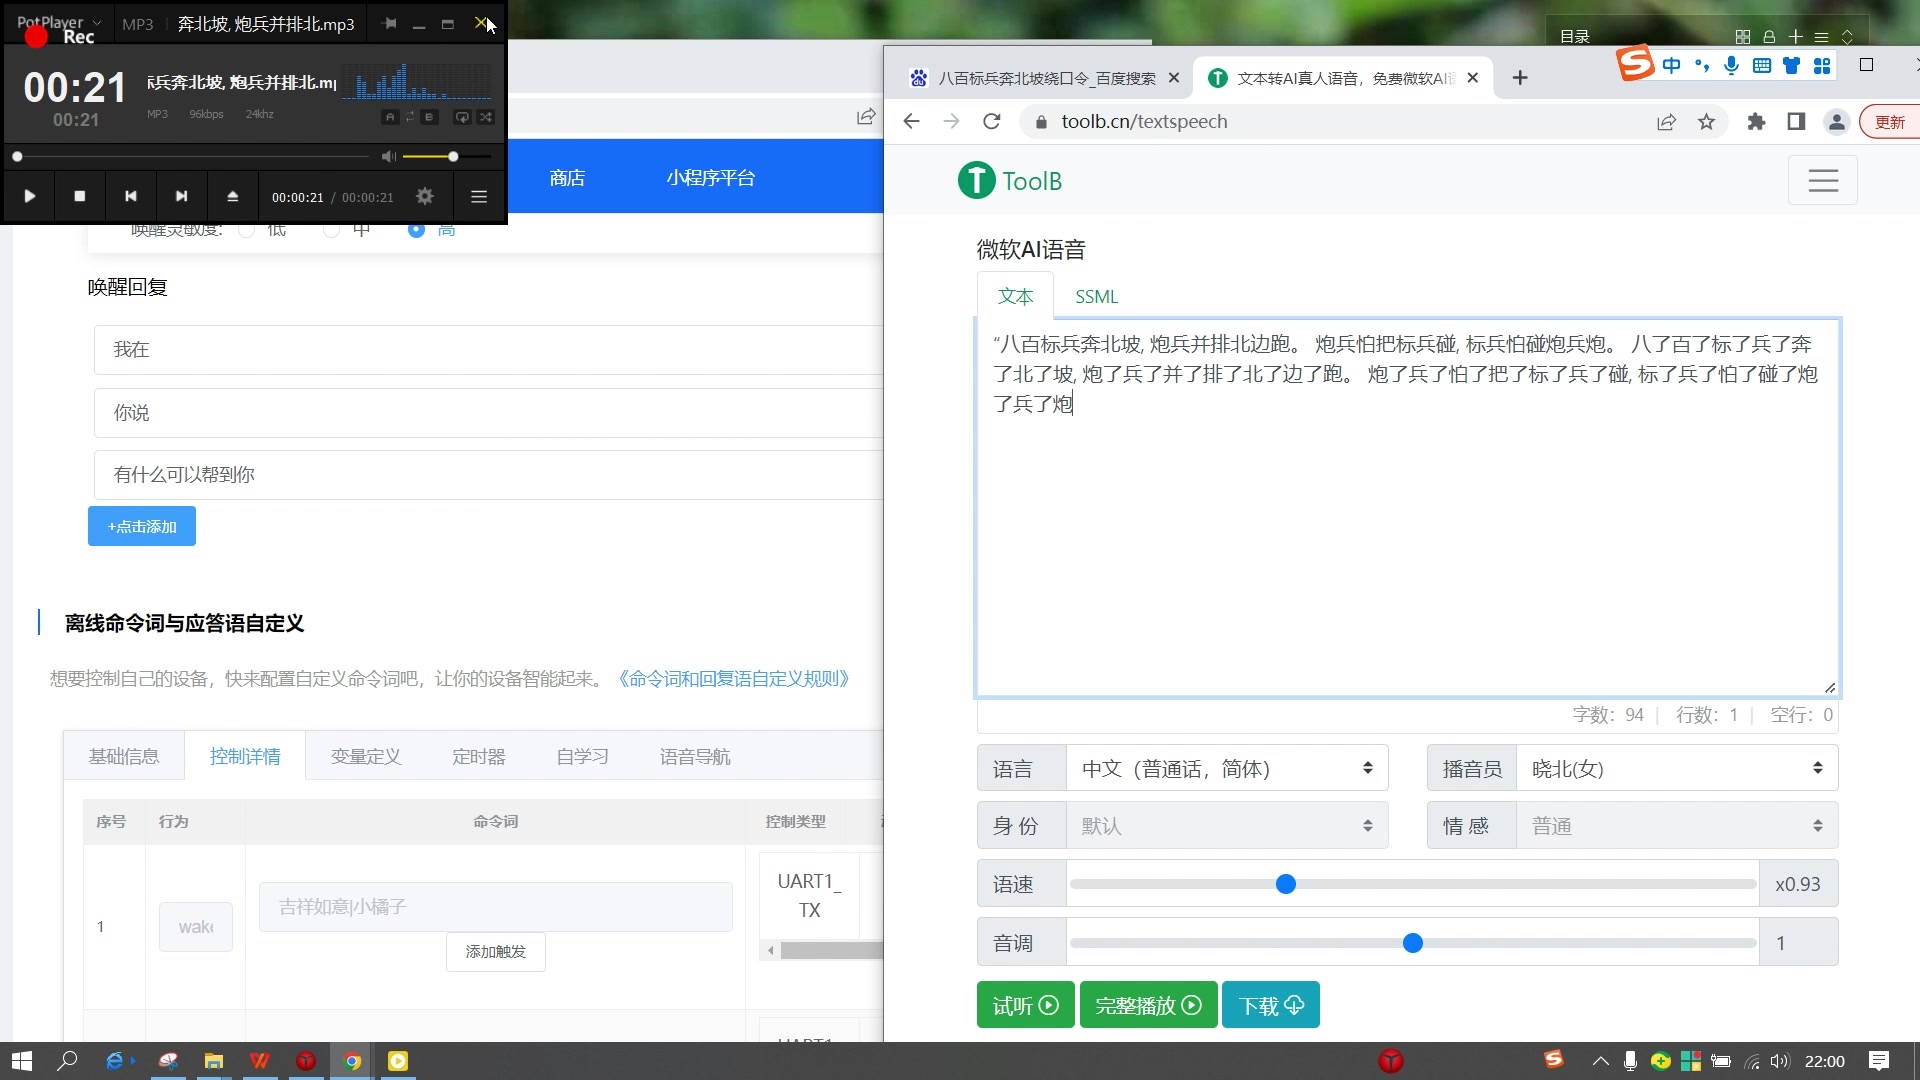Click the 吉祥如意|小橘子 command input field
This screenshot has width=1920, height=1080.
pos(494,906)
